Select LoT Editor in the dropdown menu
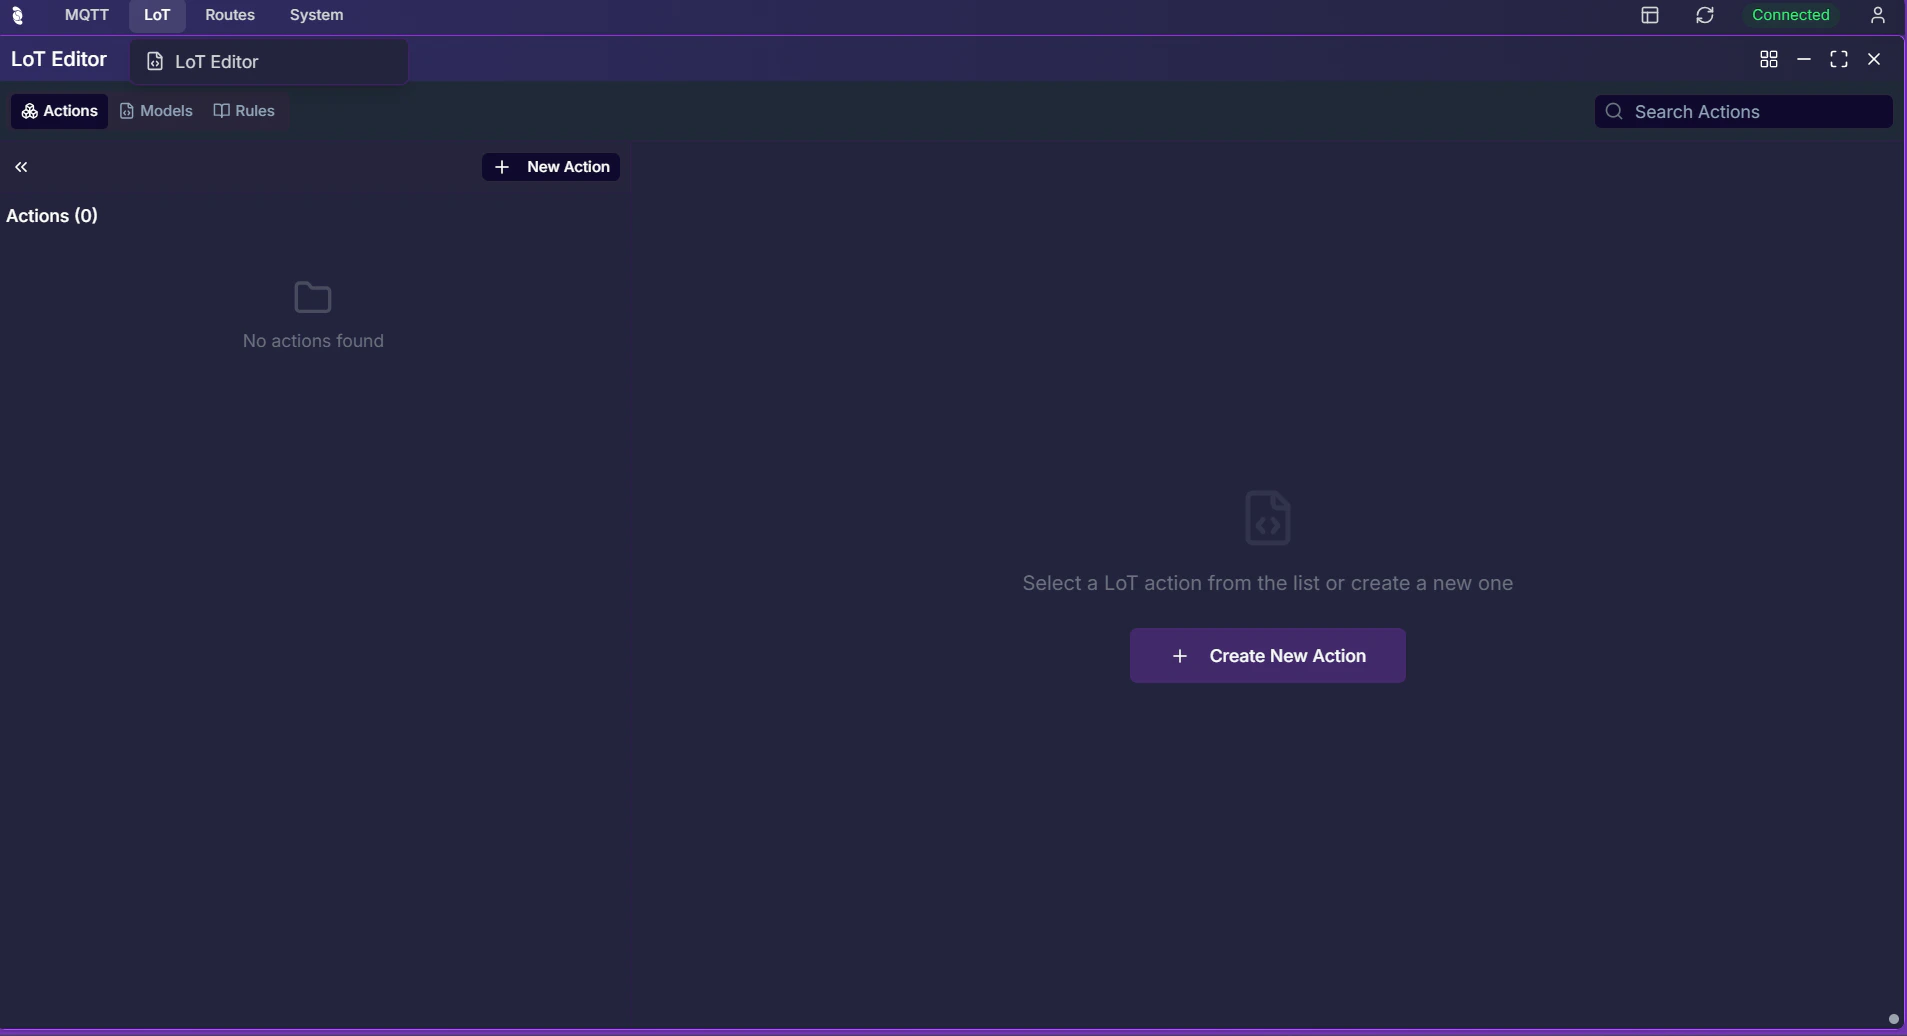1907x1036 pixels. (x=269, y=62)
